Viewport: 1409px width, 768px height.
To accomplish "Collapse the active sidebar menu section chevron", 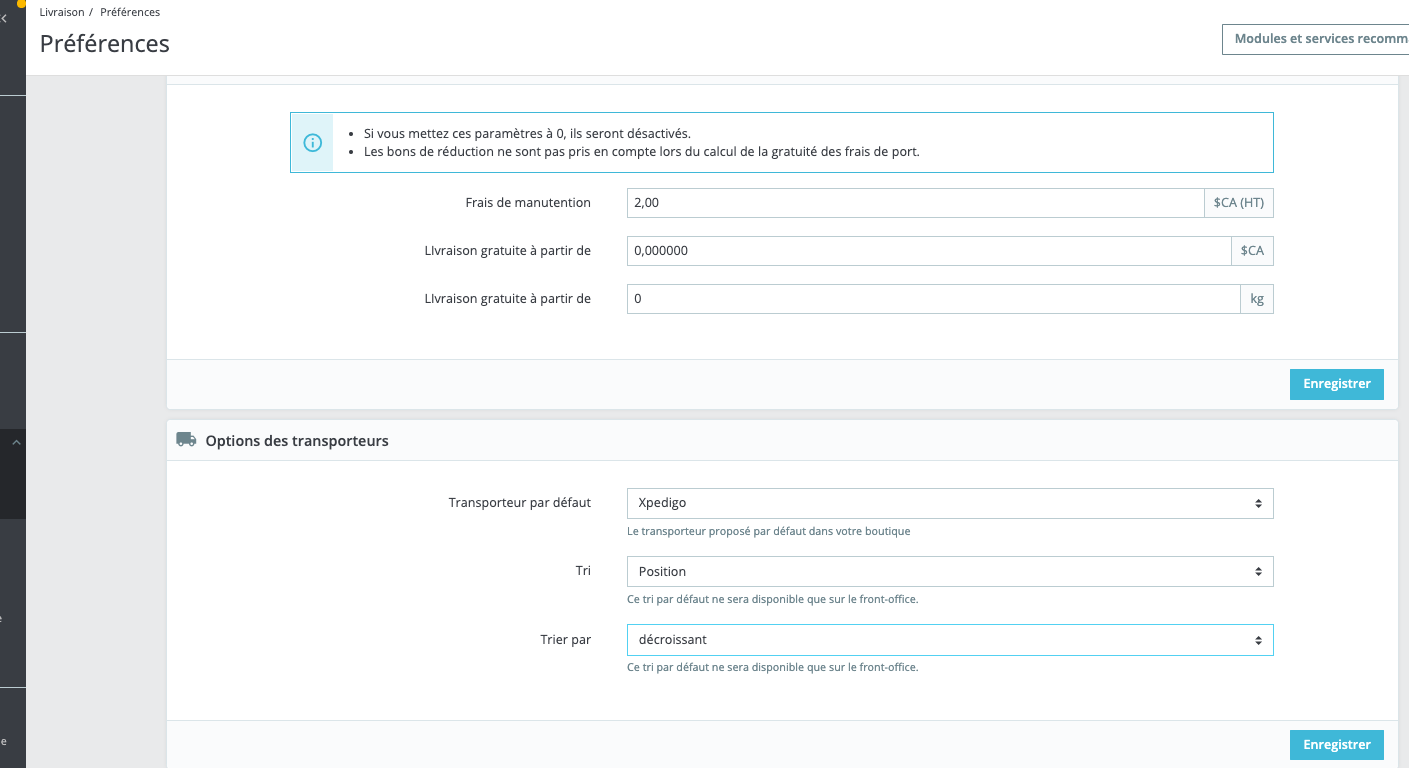I will pos(16,442).
